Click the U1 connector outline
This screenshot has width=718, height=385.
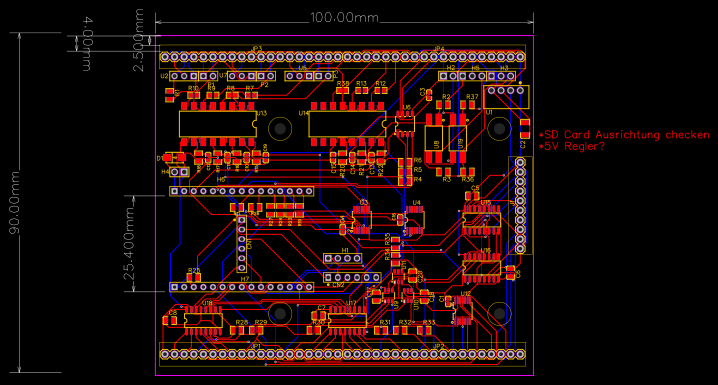506,97
